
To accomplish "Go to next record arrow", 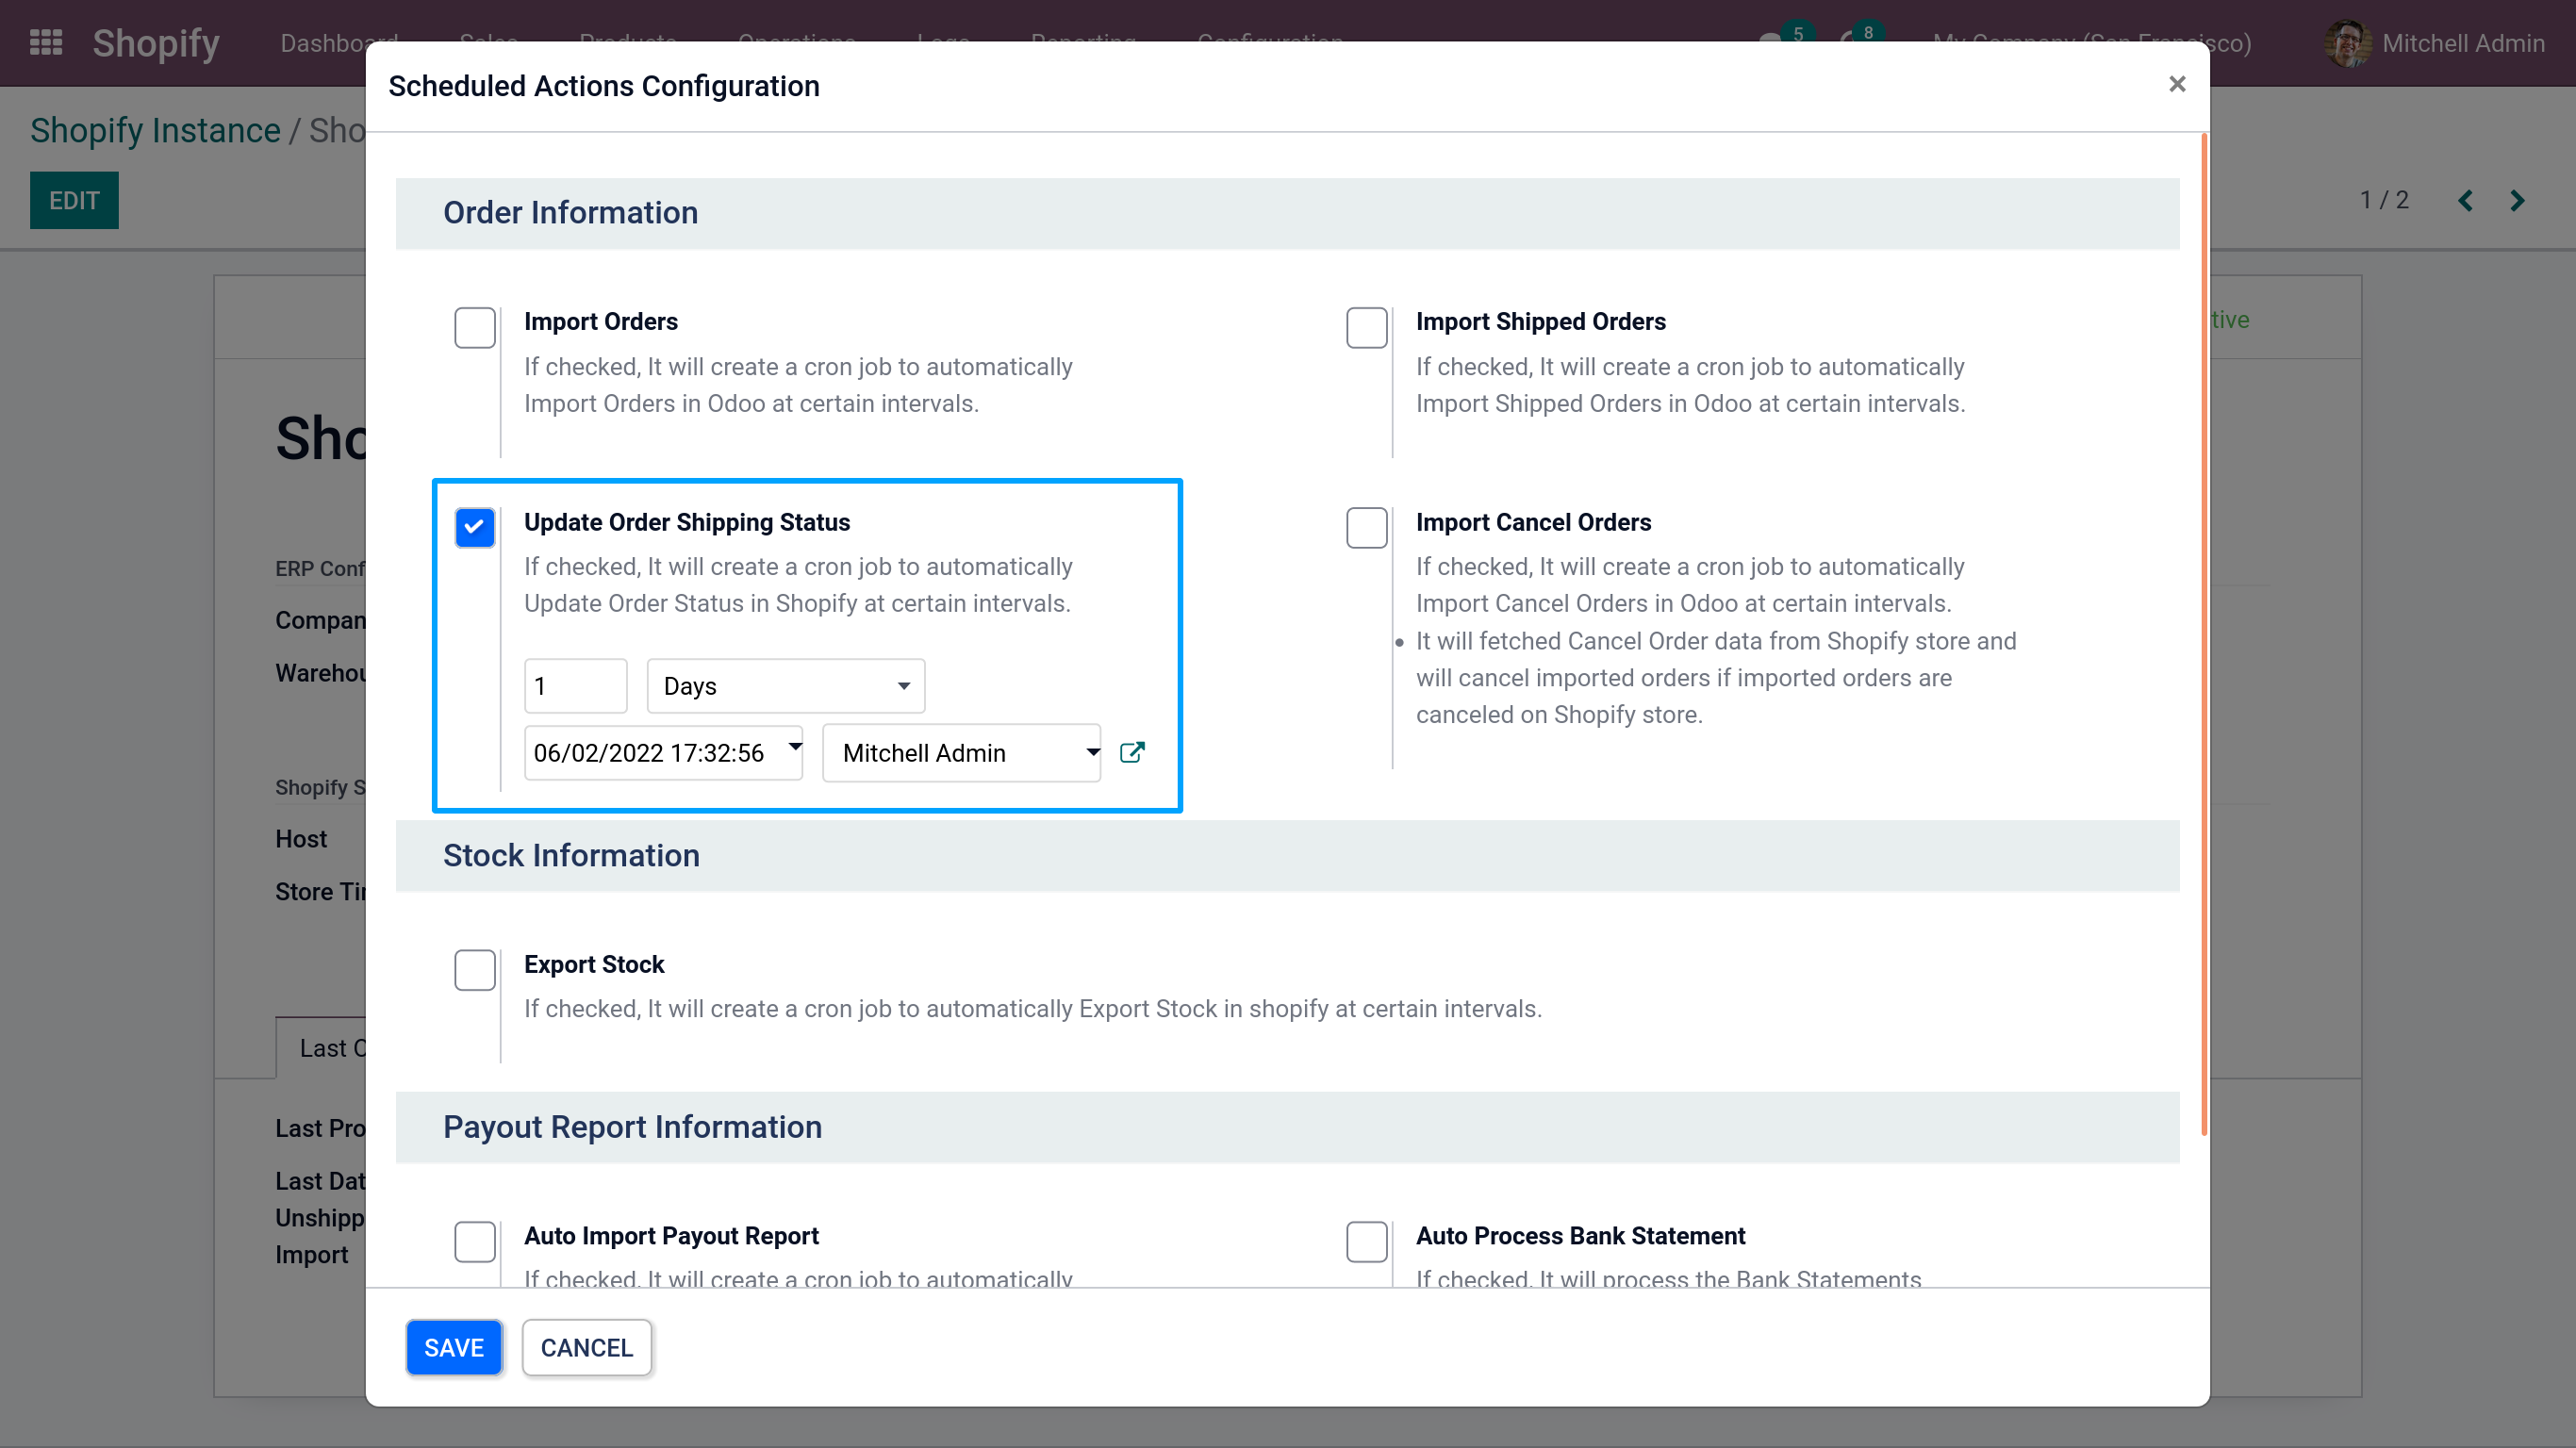I will click(x=2517, y=201).
